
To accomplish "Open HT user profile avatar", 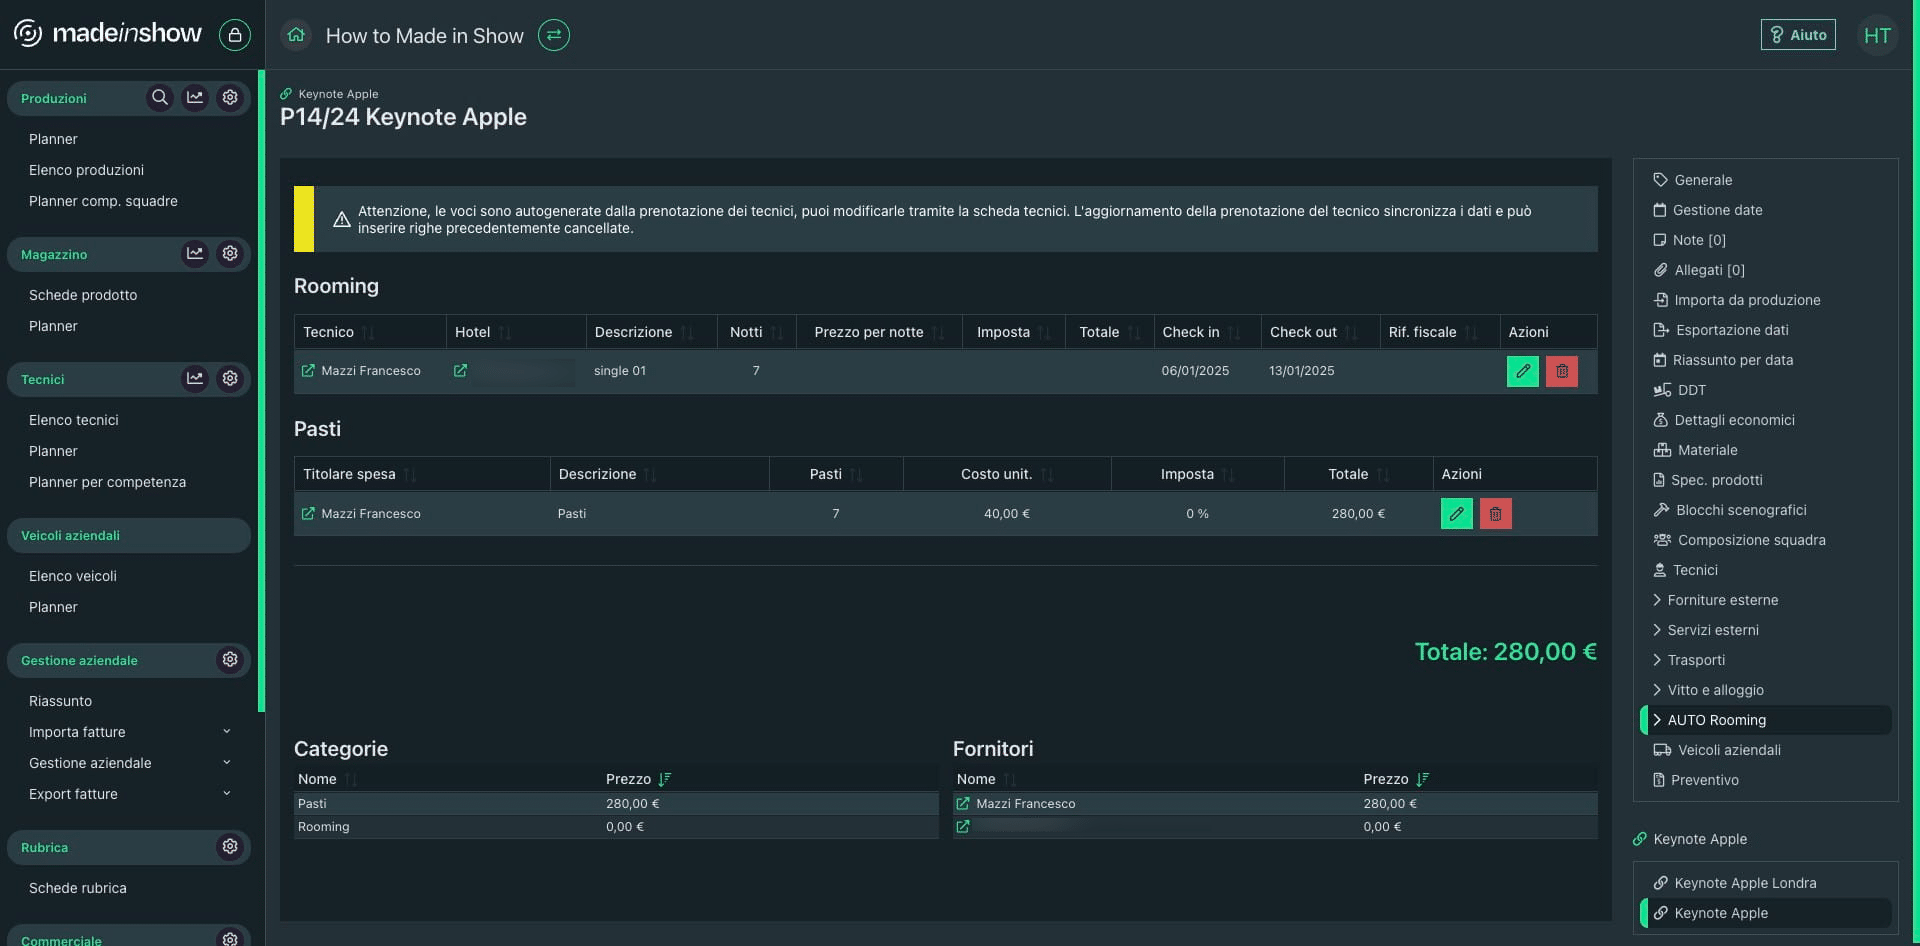I will click(x=1877, y=36).
